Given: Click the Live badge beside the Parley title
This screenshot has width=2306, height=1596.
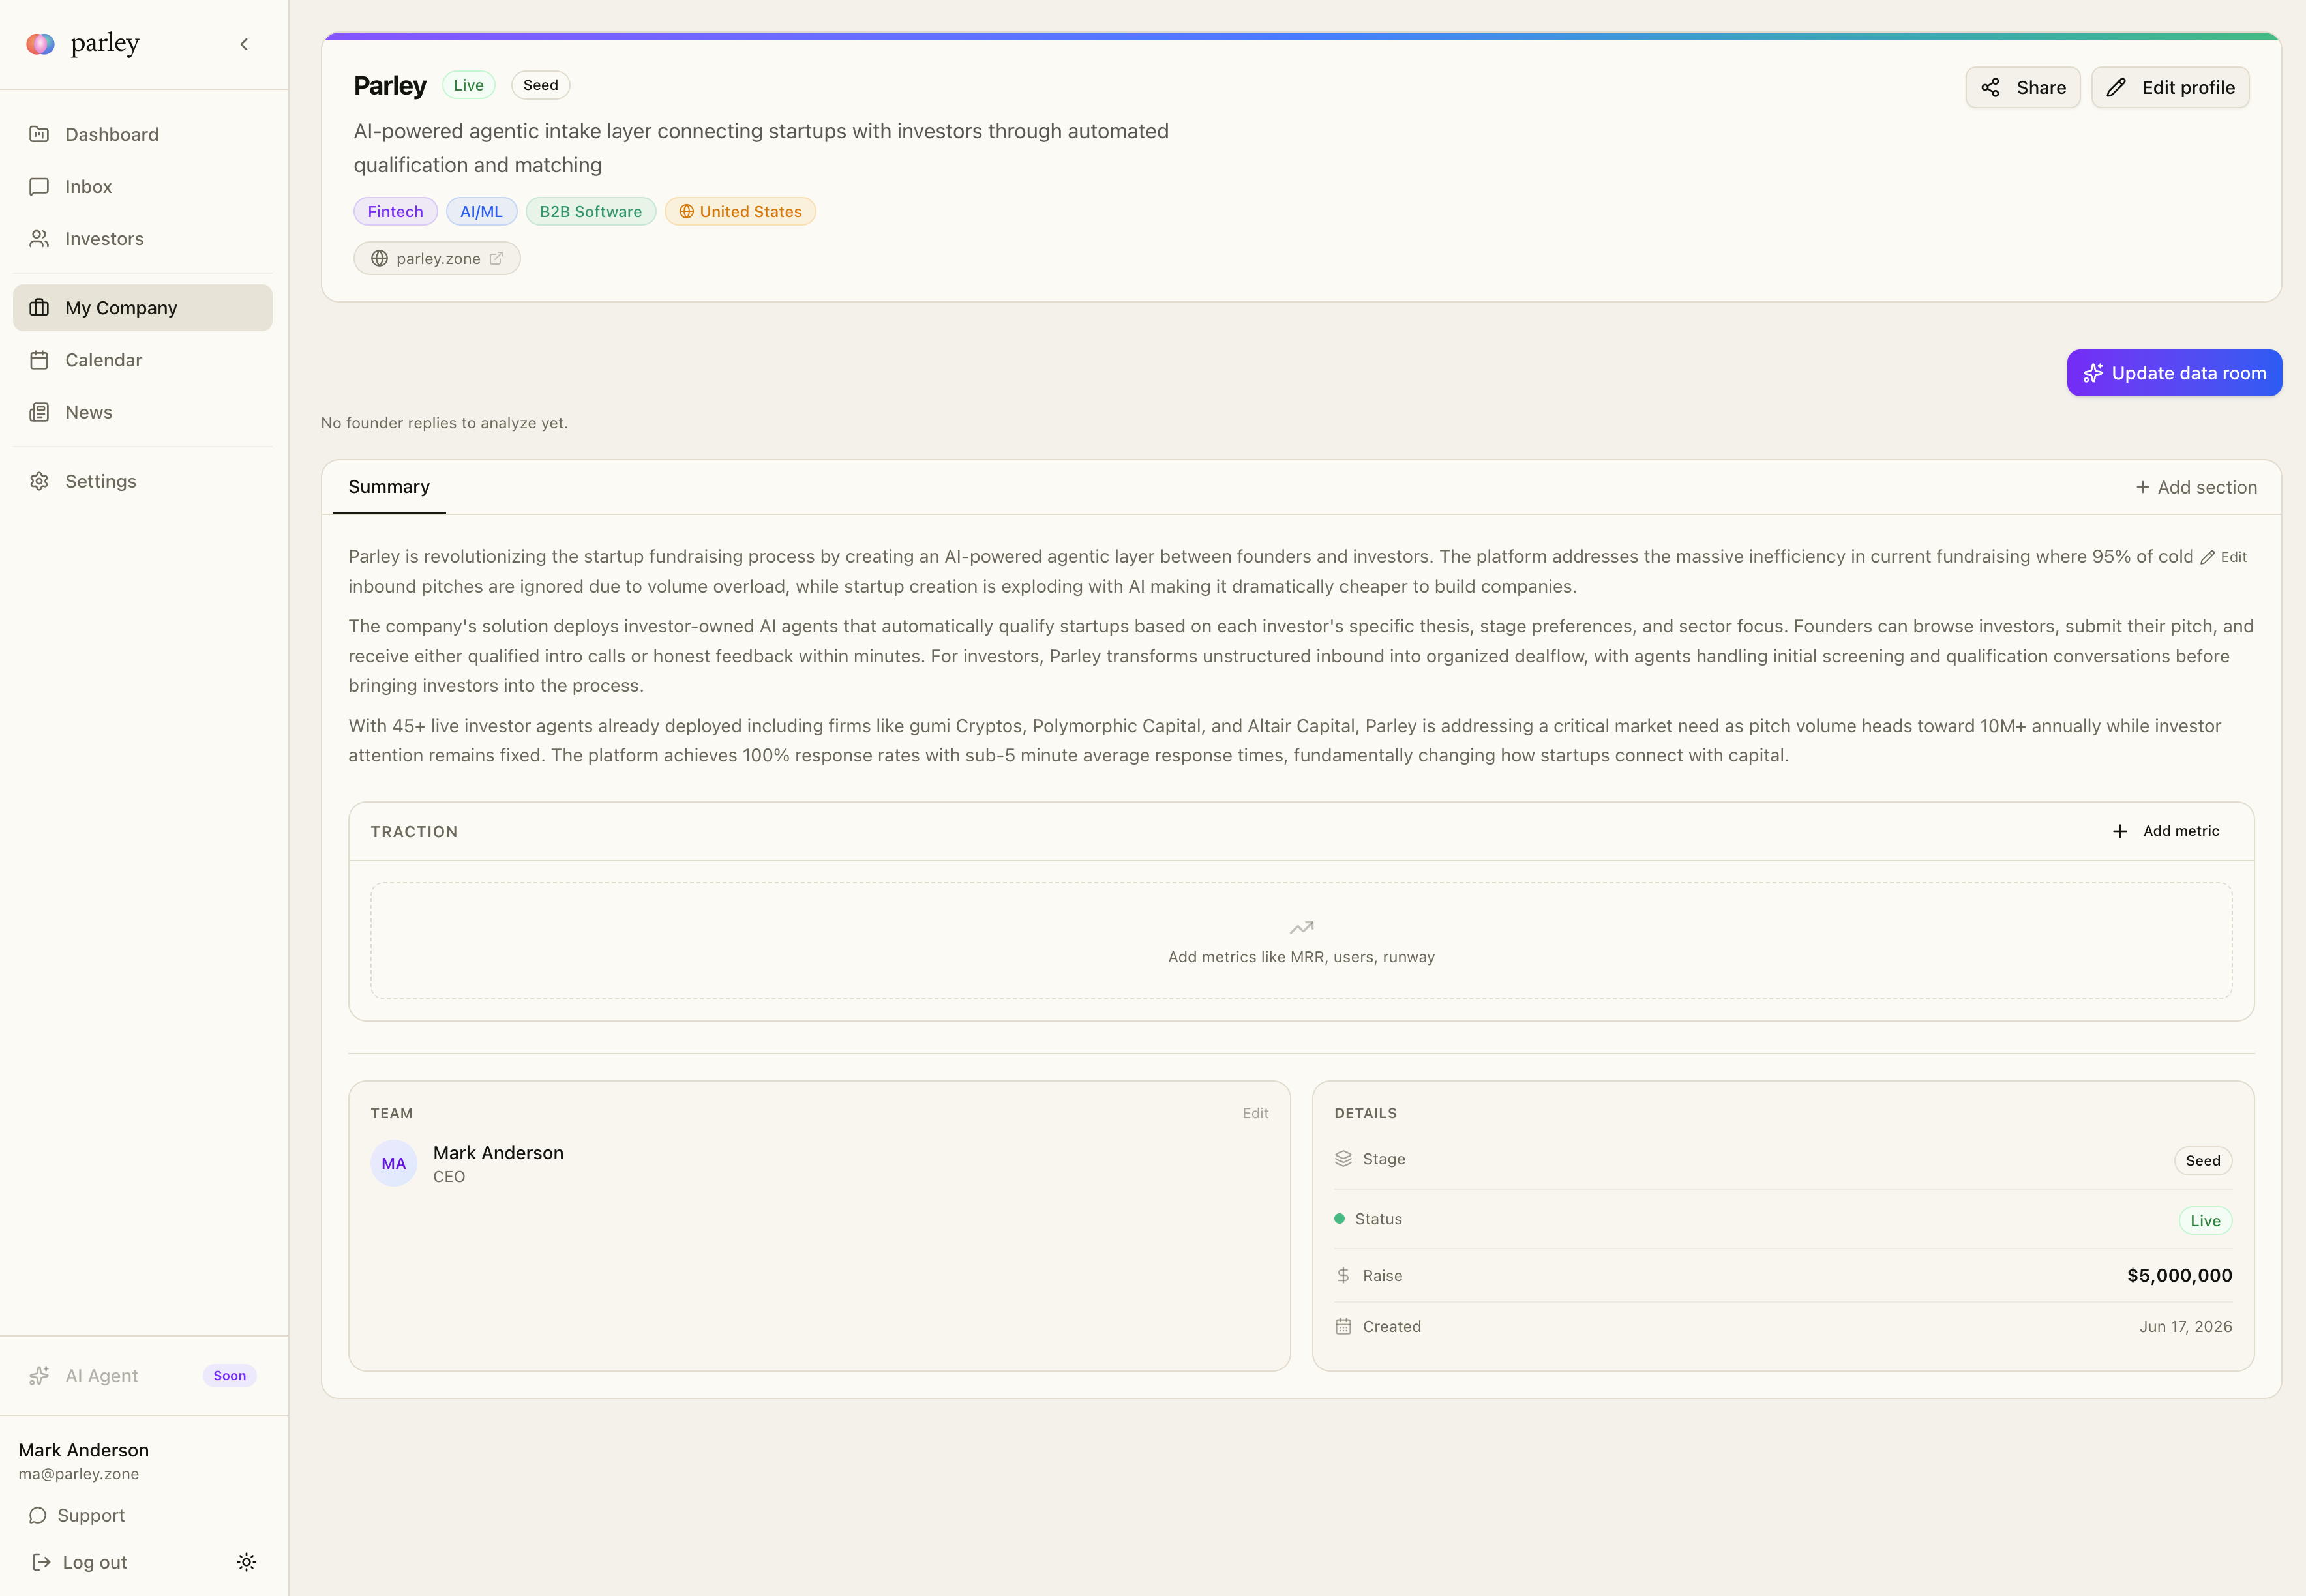Looking at the screenshot, I should 468,85.
